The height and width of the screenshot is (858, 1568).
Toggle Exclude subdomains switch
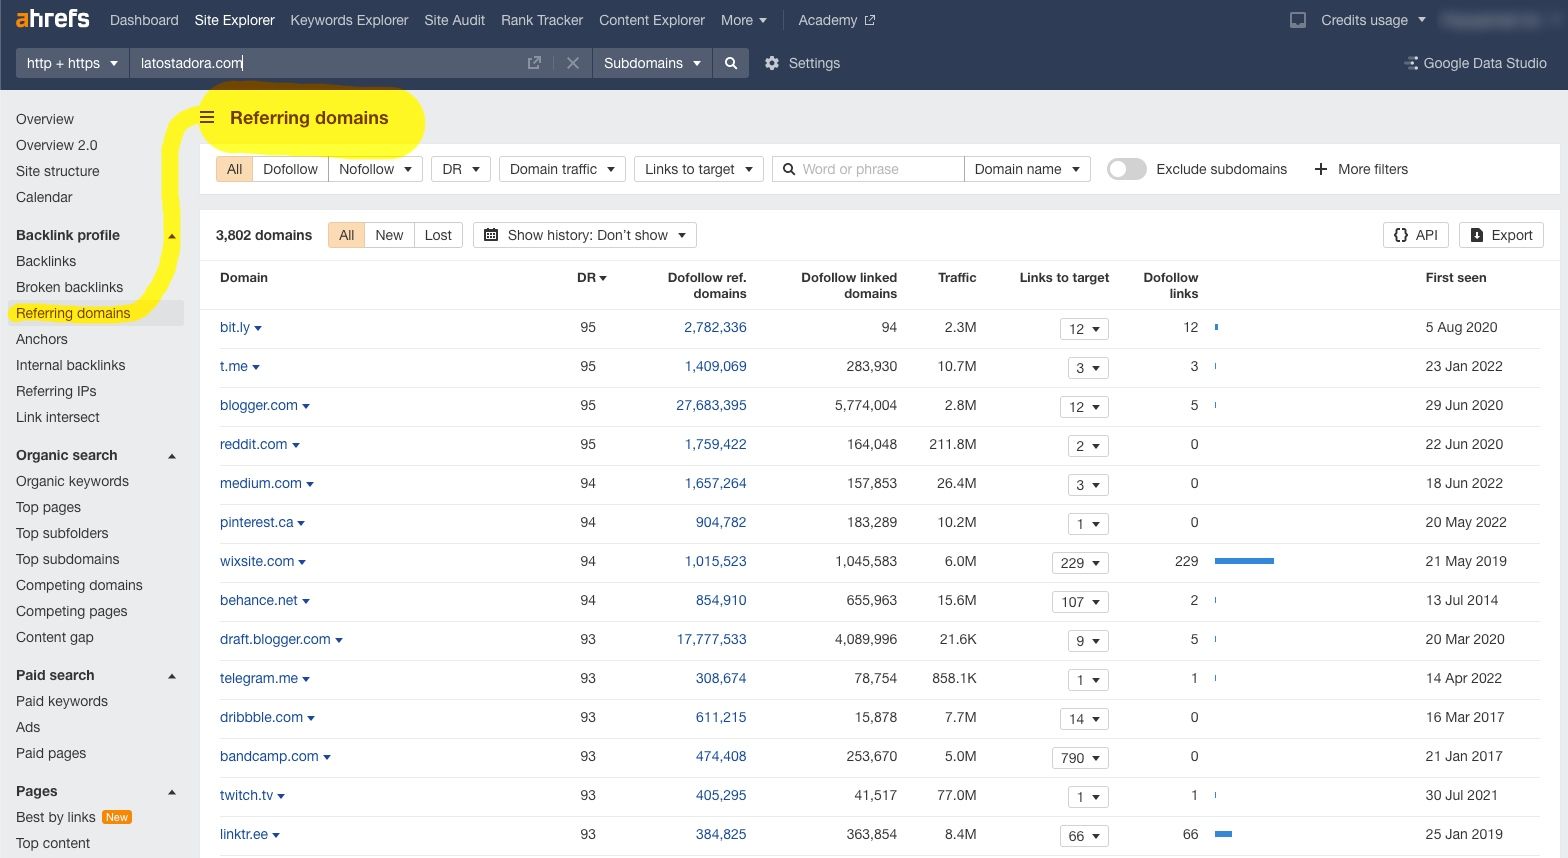1127,169
